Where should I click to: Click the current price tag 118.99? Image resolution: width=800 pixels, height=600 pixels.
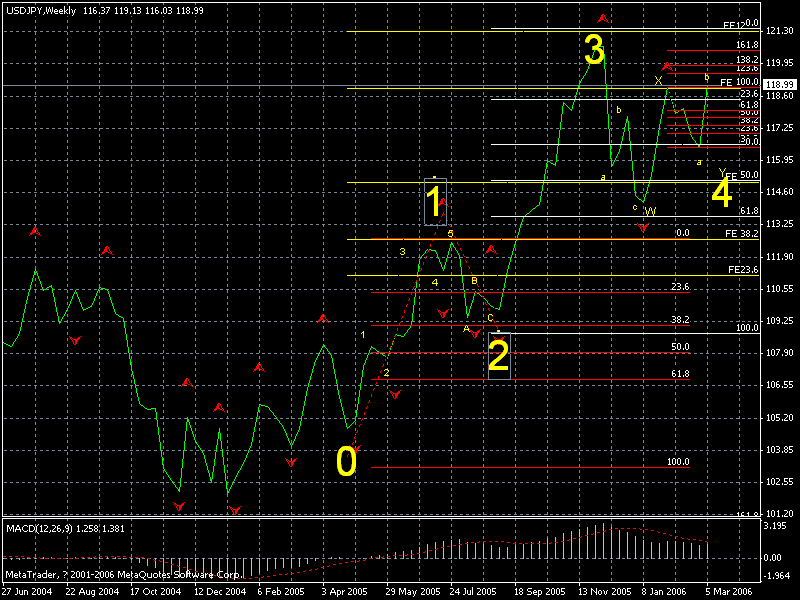click(x=780, y=85)
